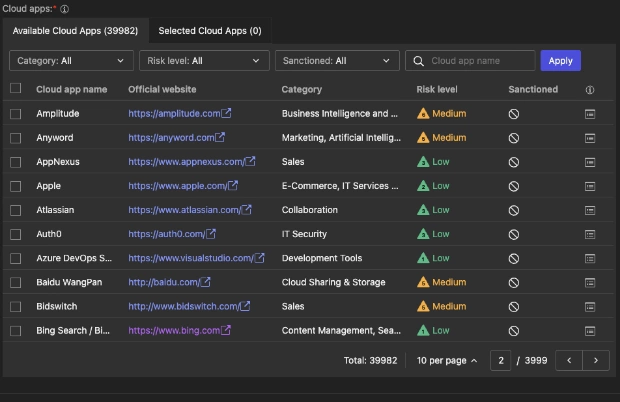Image resolution: width=620 pixels, height=402 pixels.
Task: Open the www.bidswitch.com link
Action: (189, 306)
